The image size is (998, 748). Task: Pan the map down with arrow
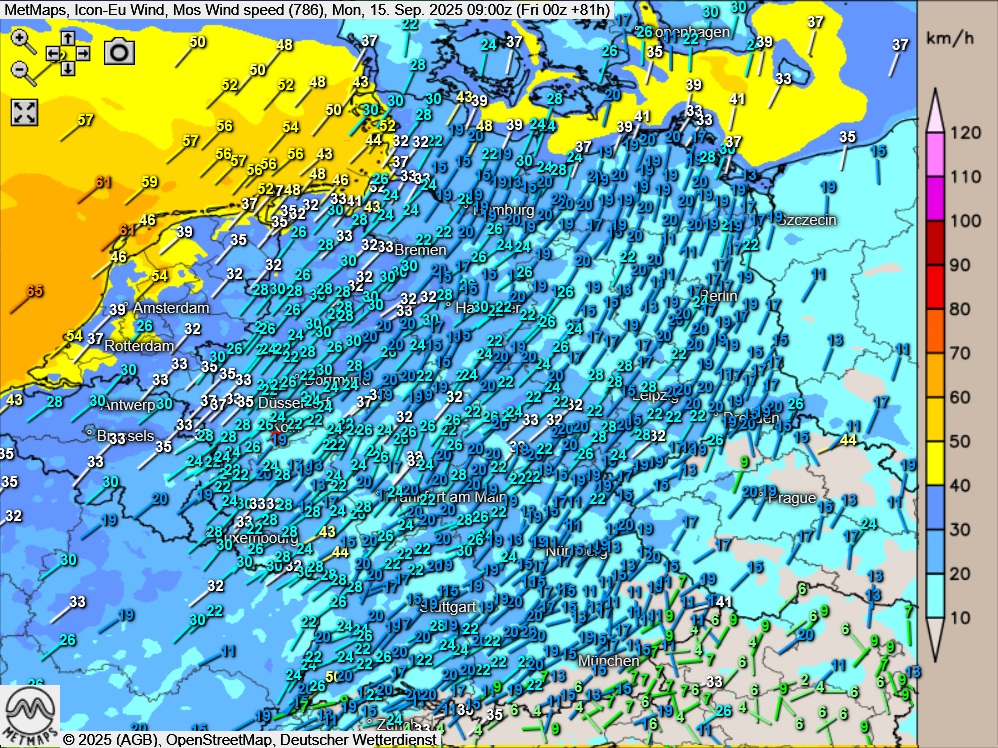pyautogui.click(x=68, y=70)
